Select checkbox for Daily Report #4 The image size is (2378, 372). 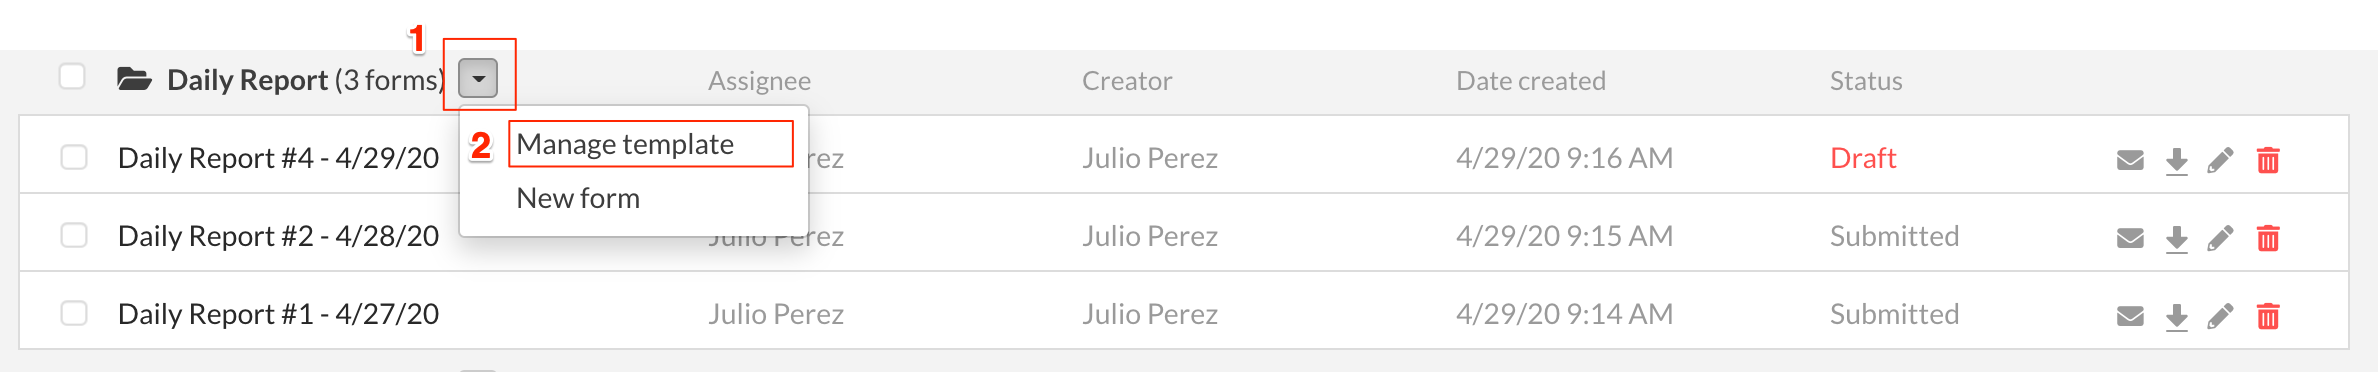(x=74, y=157)
